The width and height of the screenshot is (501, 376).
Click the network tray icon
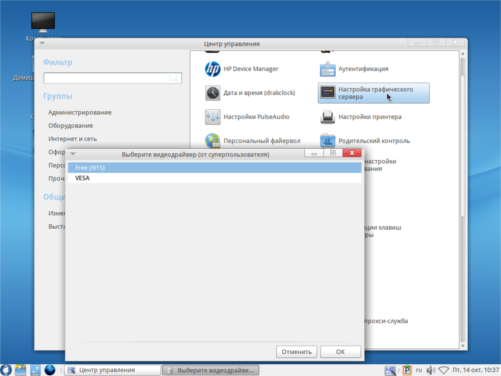pos(444,370)
